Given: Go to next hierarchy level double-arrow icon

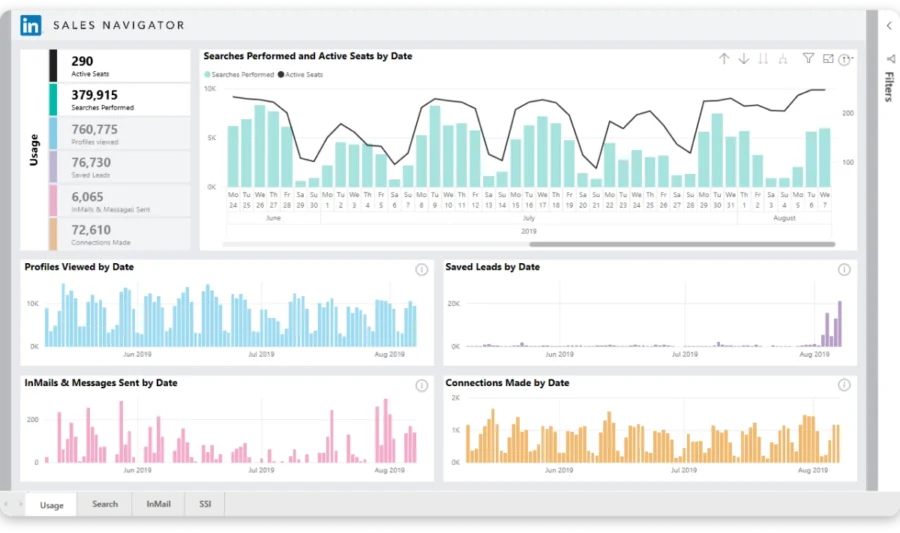Looking at the screenshot, I should point(763,59).
